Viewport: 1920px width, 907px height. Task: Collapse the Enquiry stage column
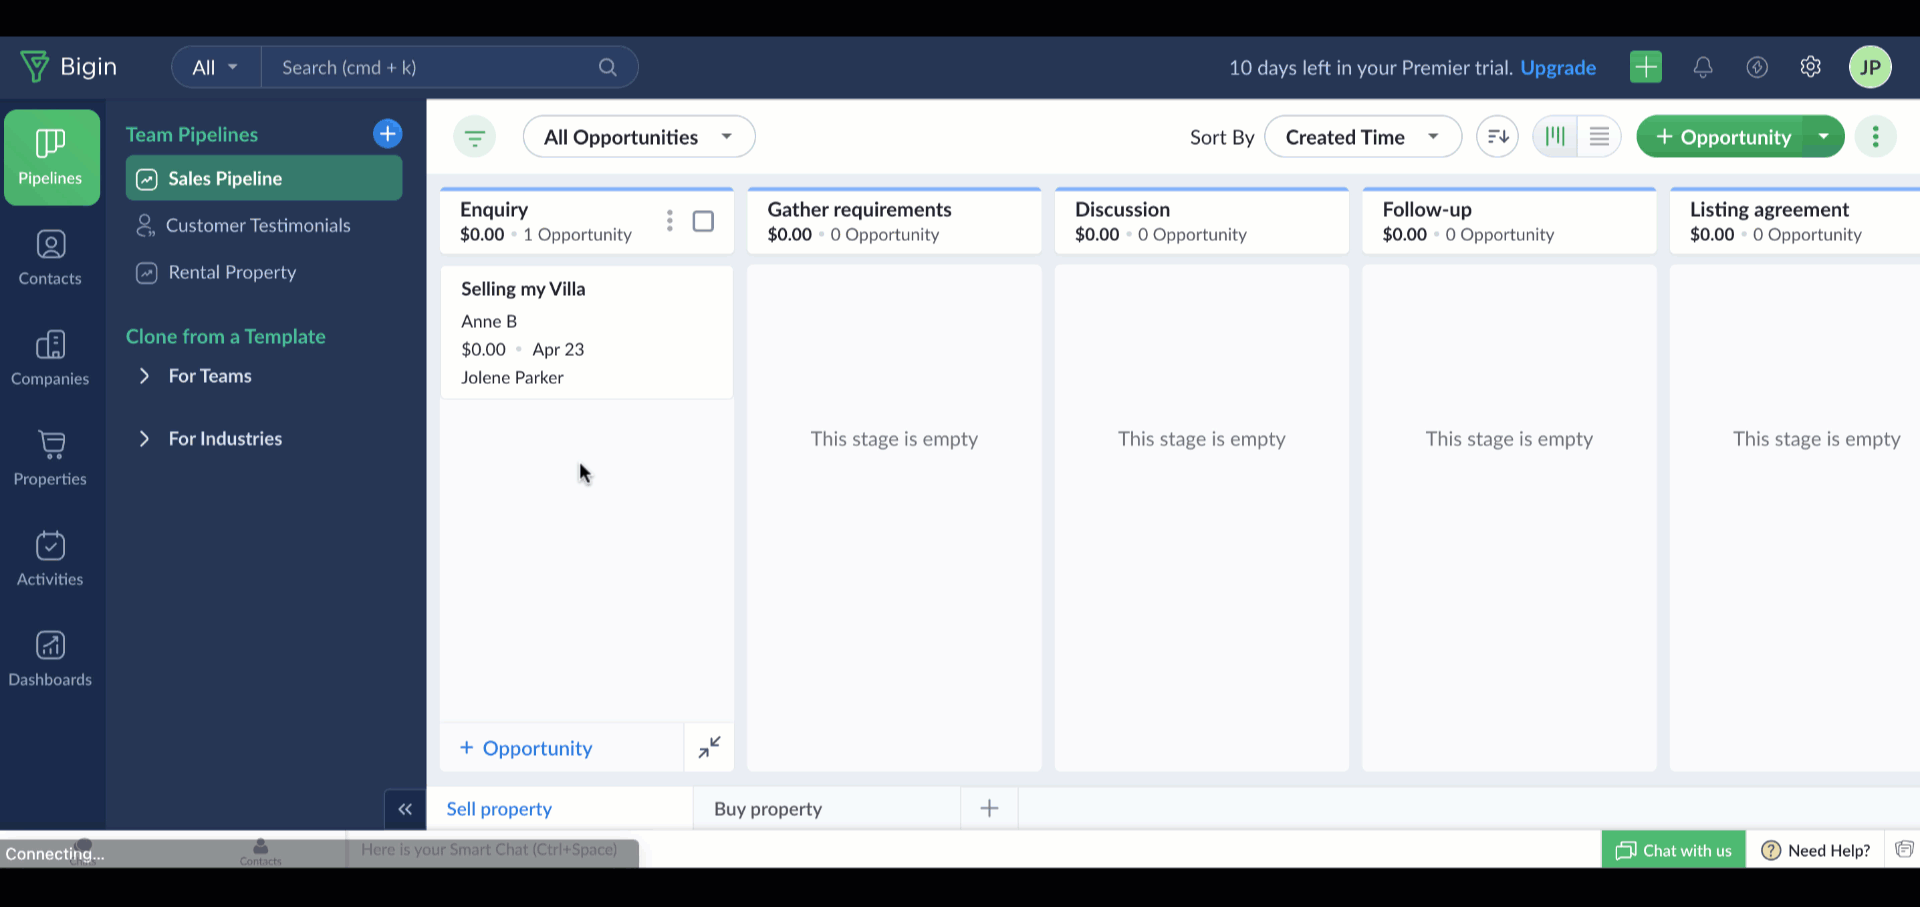pos(710,748)
